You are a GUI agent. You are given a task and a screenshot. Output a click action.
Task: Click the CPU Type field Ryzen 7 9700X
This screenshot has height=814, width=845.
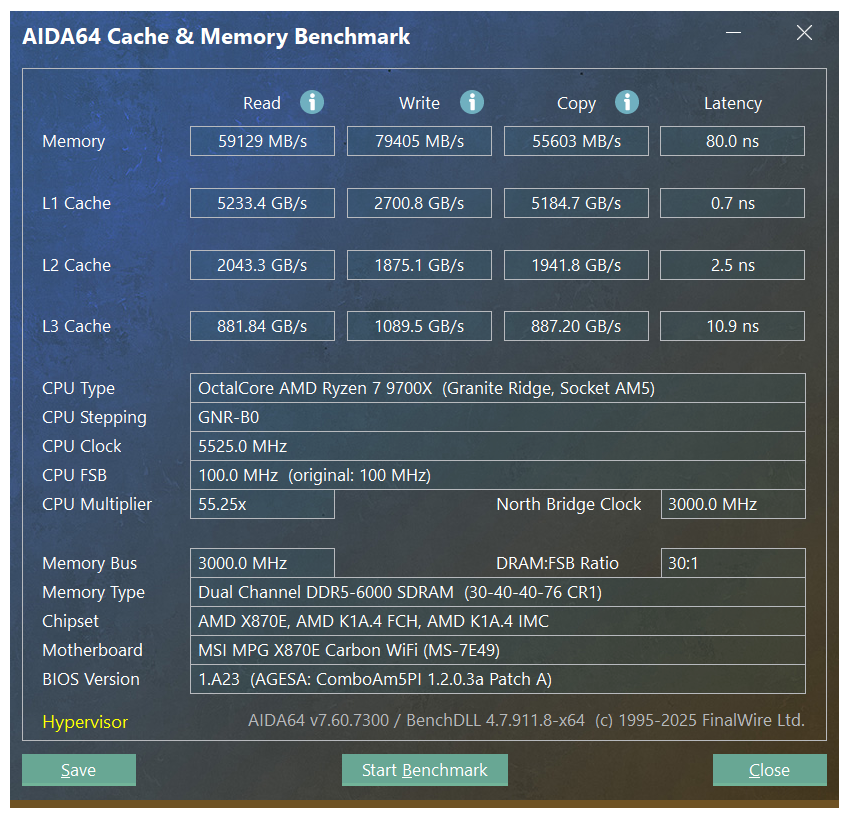(498, 388)
